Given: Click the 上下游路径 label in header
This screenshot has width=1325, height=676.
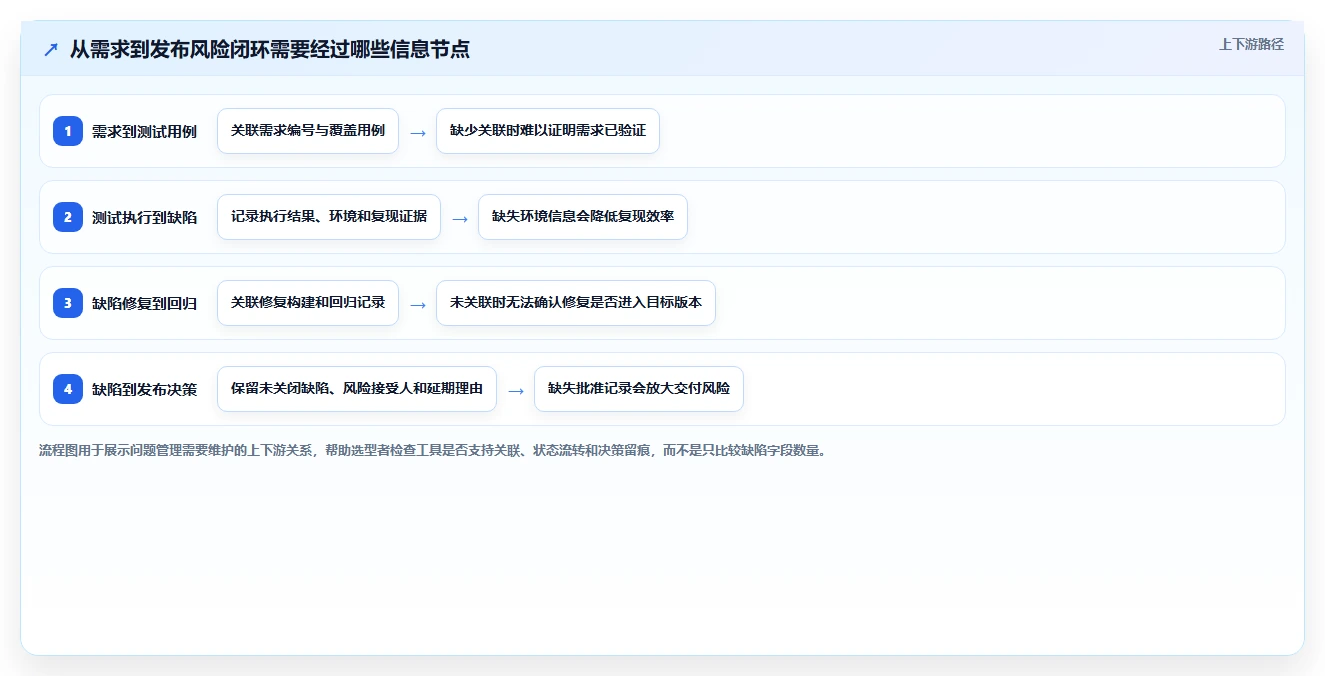Looking at the screenshot, I should click(1251, 44).
